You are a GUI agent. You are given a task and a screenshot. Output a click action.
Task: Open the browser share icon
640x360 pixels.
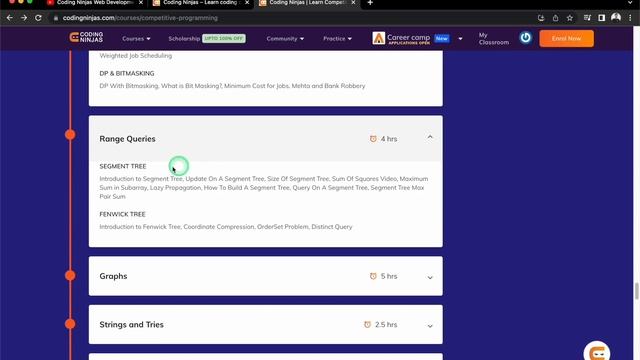tap(556, 18)
